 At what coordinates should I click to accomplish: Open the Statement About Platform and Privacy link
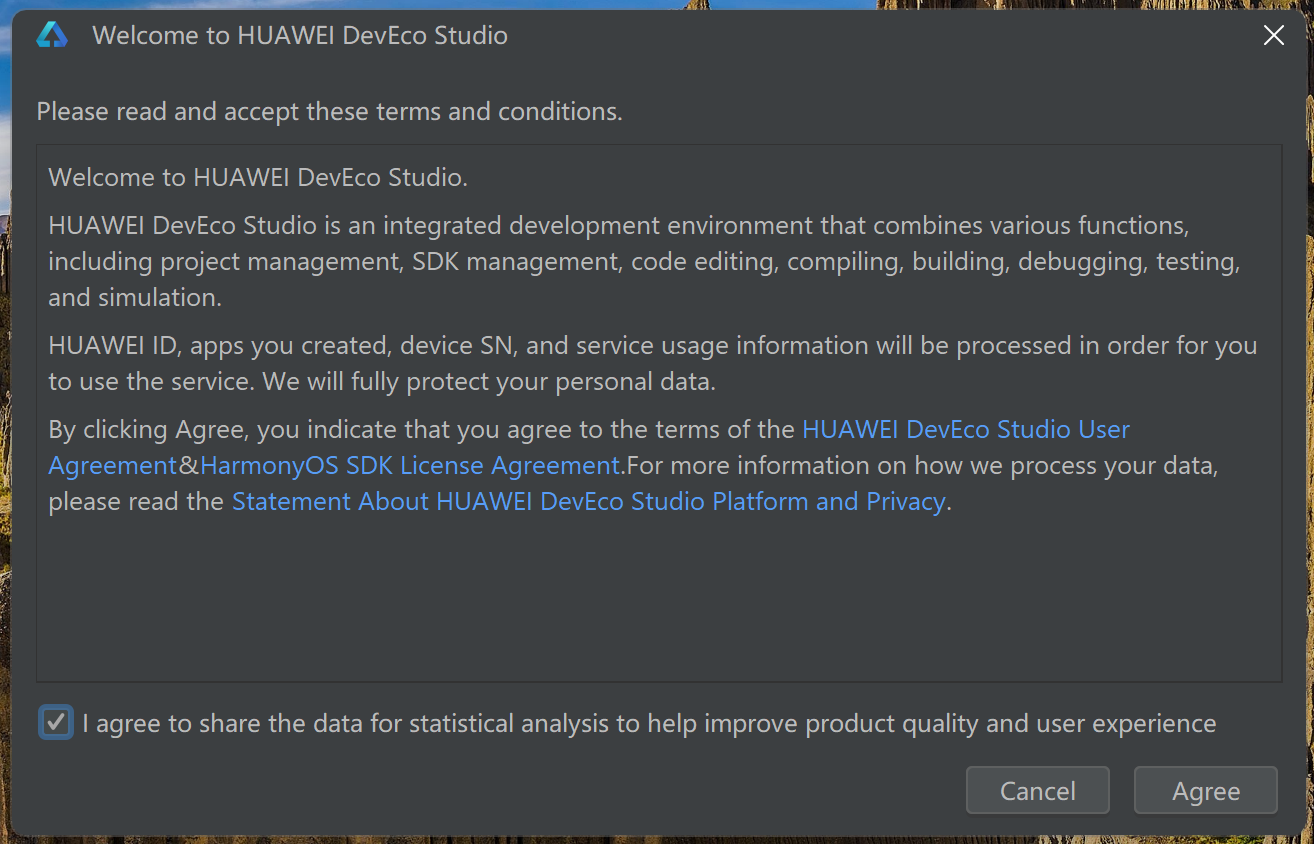click(588, 502)
